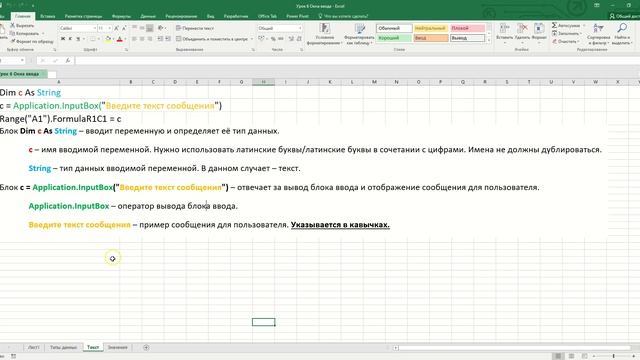
Task: Decrease font size with smaller A icon
Action: click(124, 28)
